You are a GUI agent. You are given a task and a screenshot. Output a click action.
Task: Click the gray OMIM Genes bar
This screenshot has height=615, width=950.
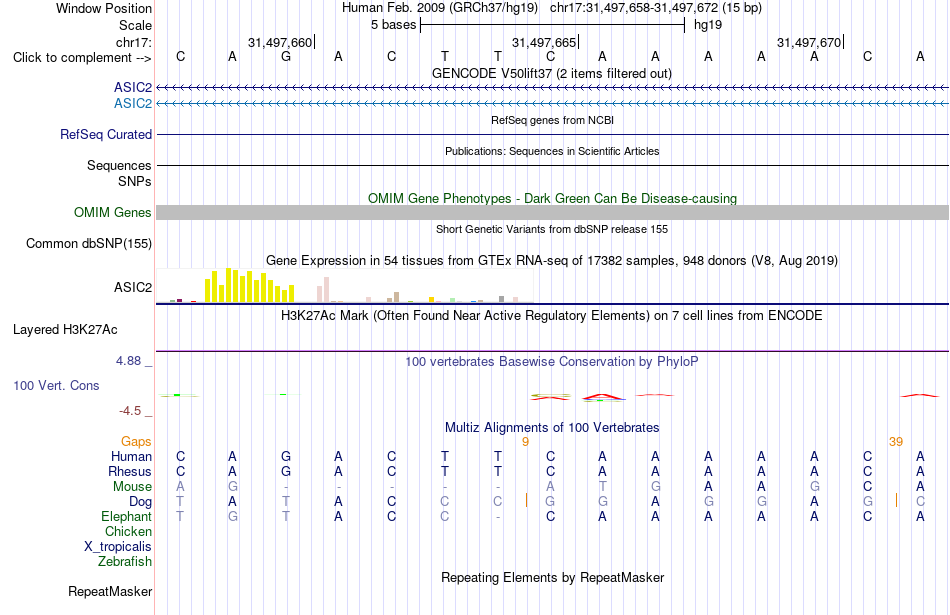[553, 212]
